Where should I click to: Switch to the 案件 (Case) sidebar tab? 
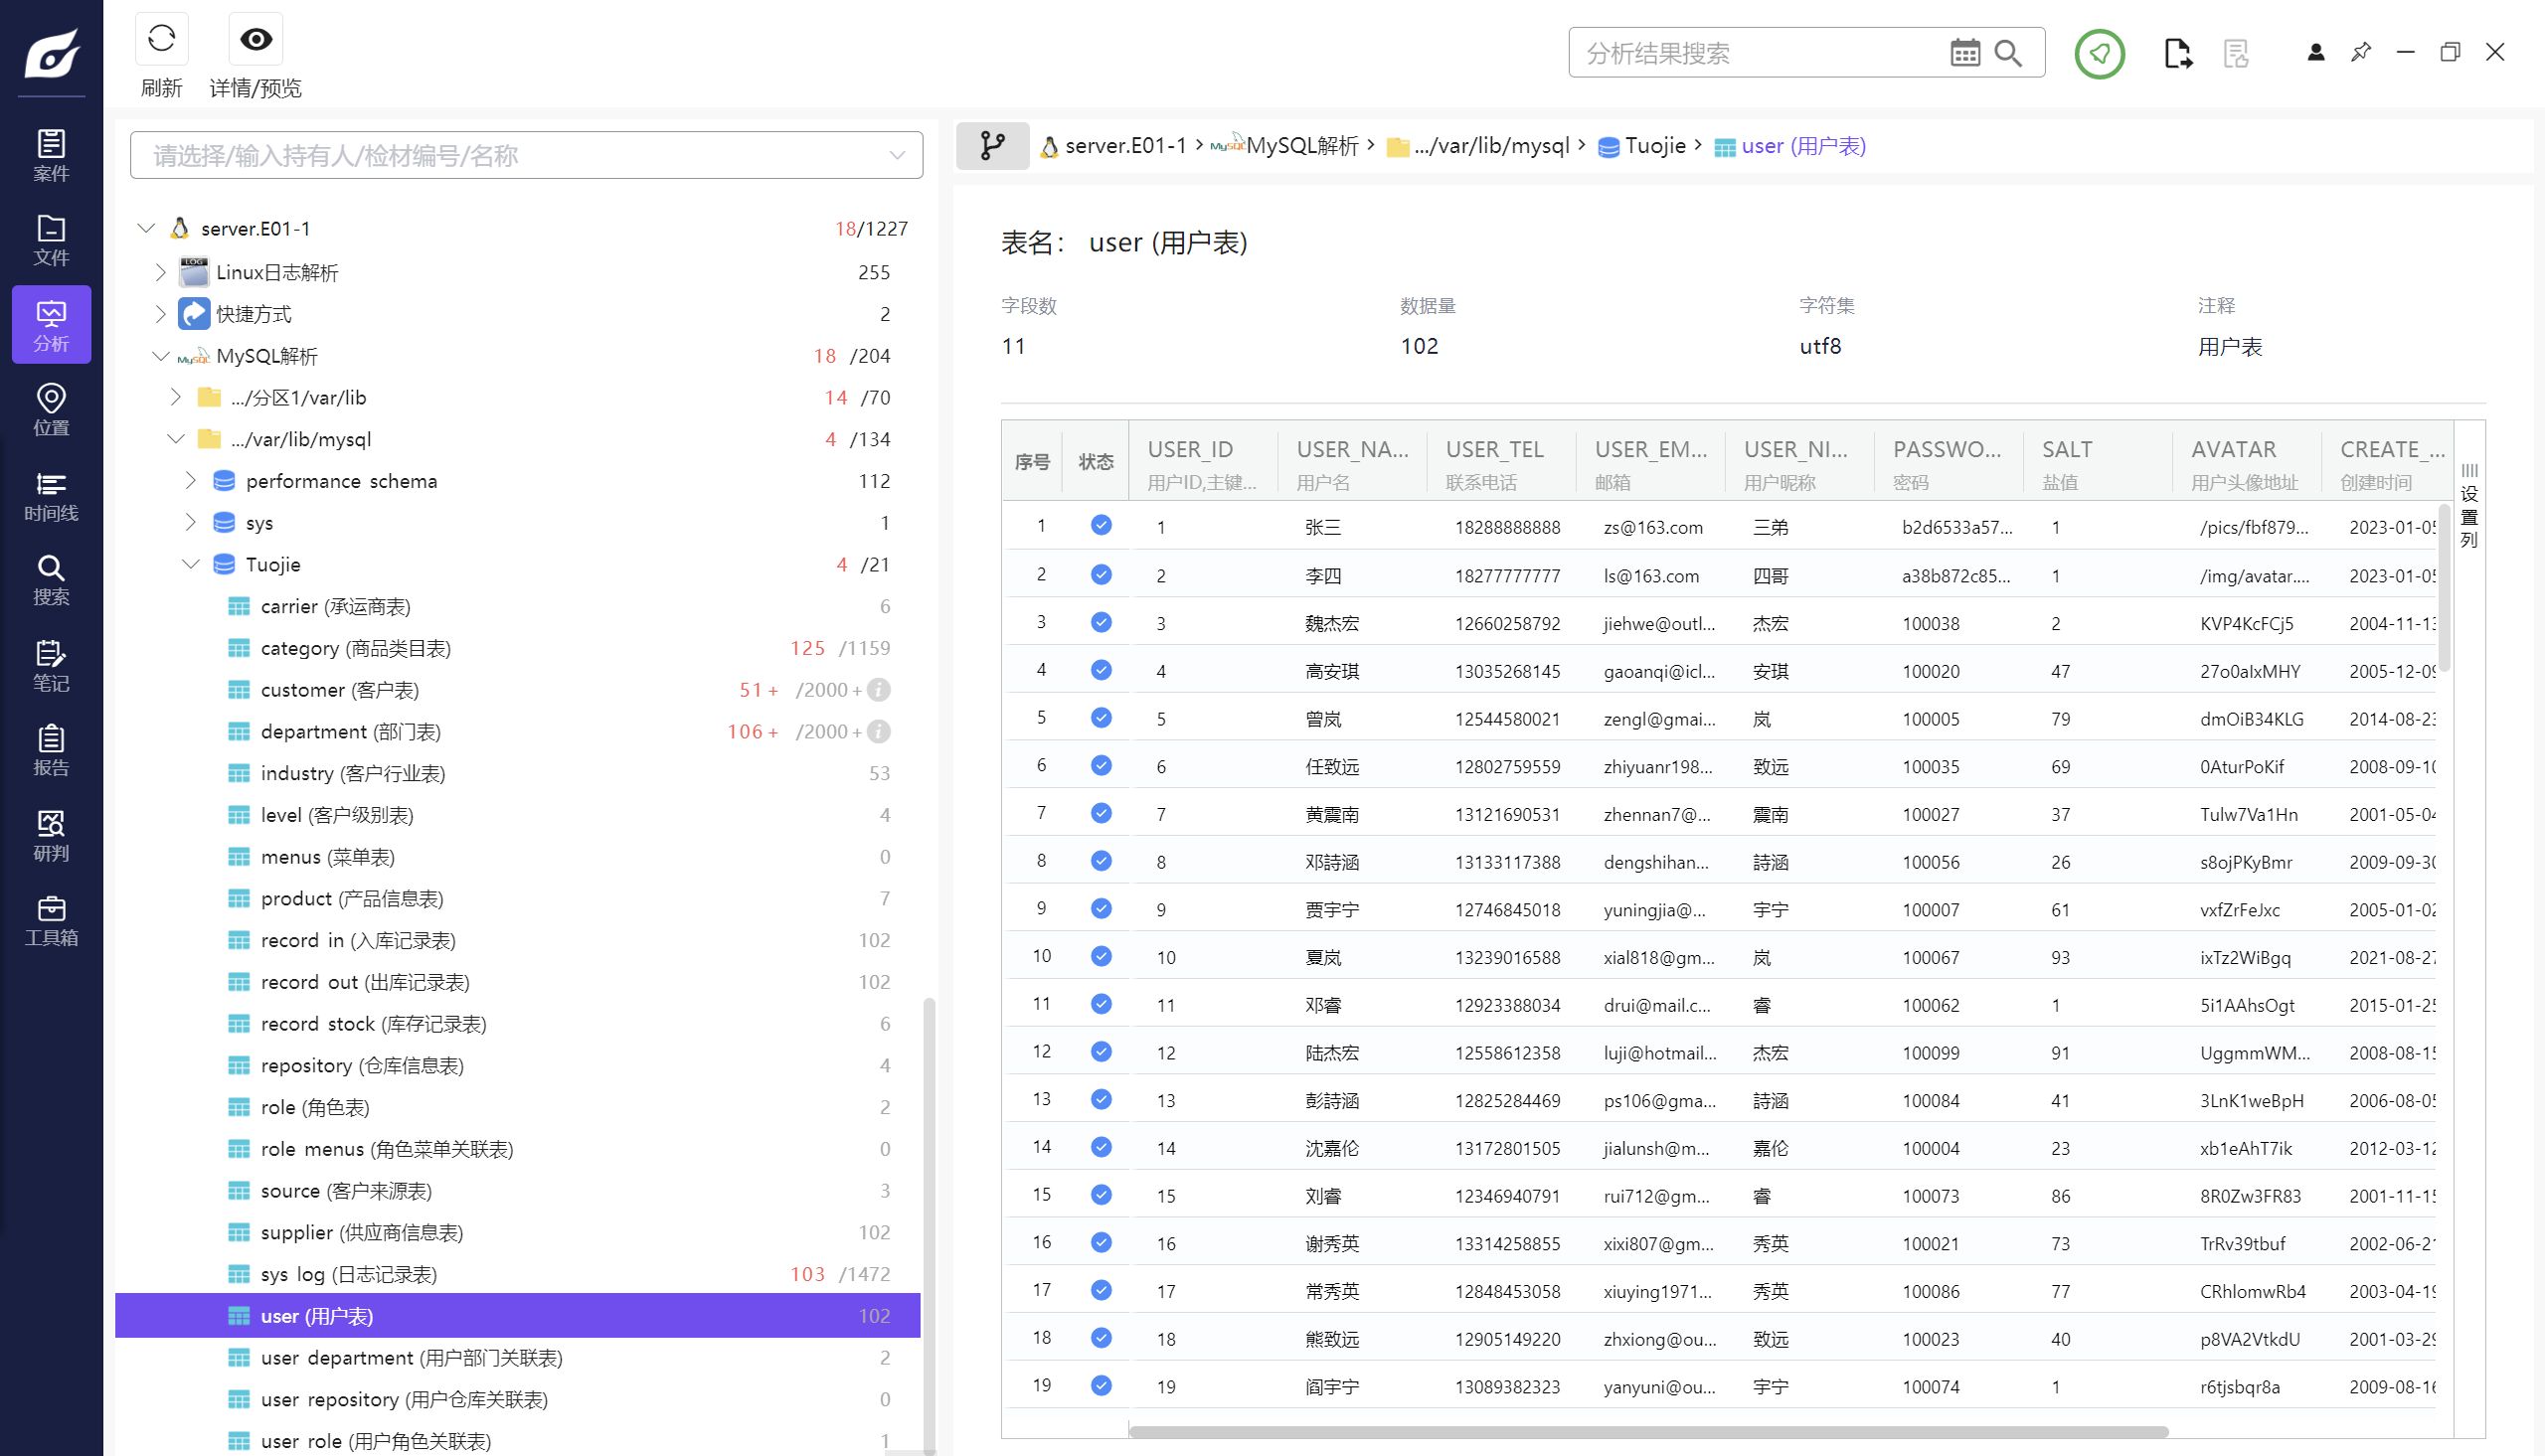(x=51, y=155)
